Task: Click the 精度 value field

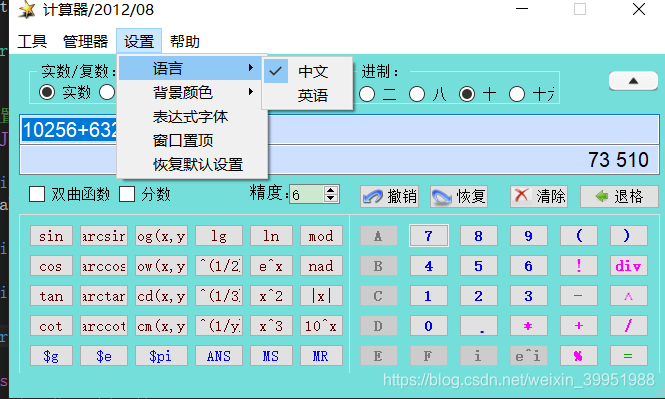Action: coord(307,195)
